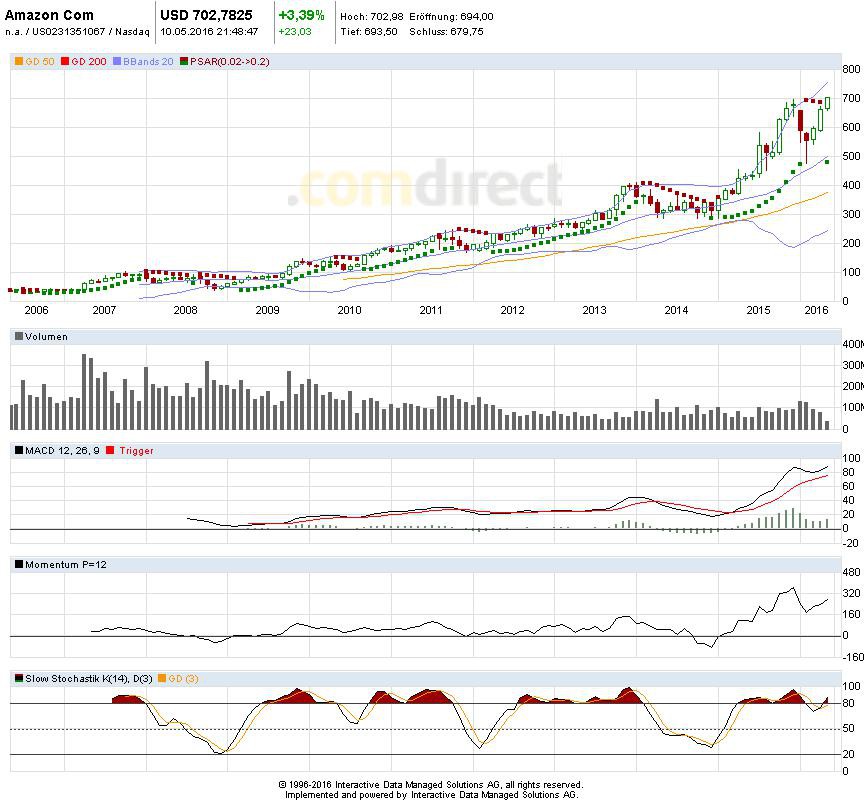
Task: Click the blue BBands 20 legend swatch
Action: [118, 62]
